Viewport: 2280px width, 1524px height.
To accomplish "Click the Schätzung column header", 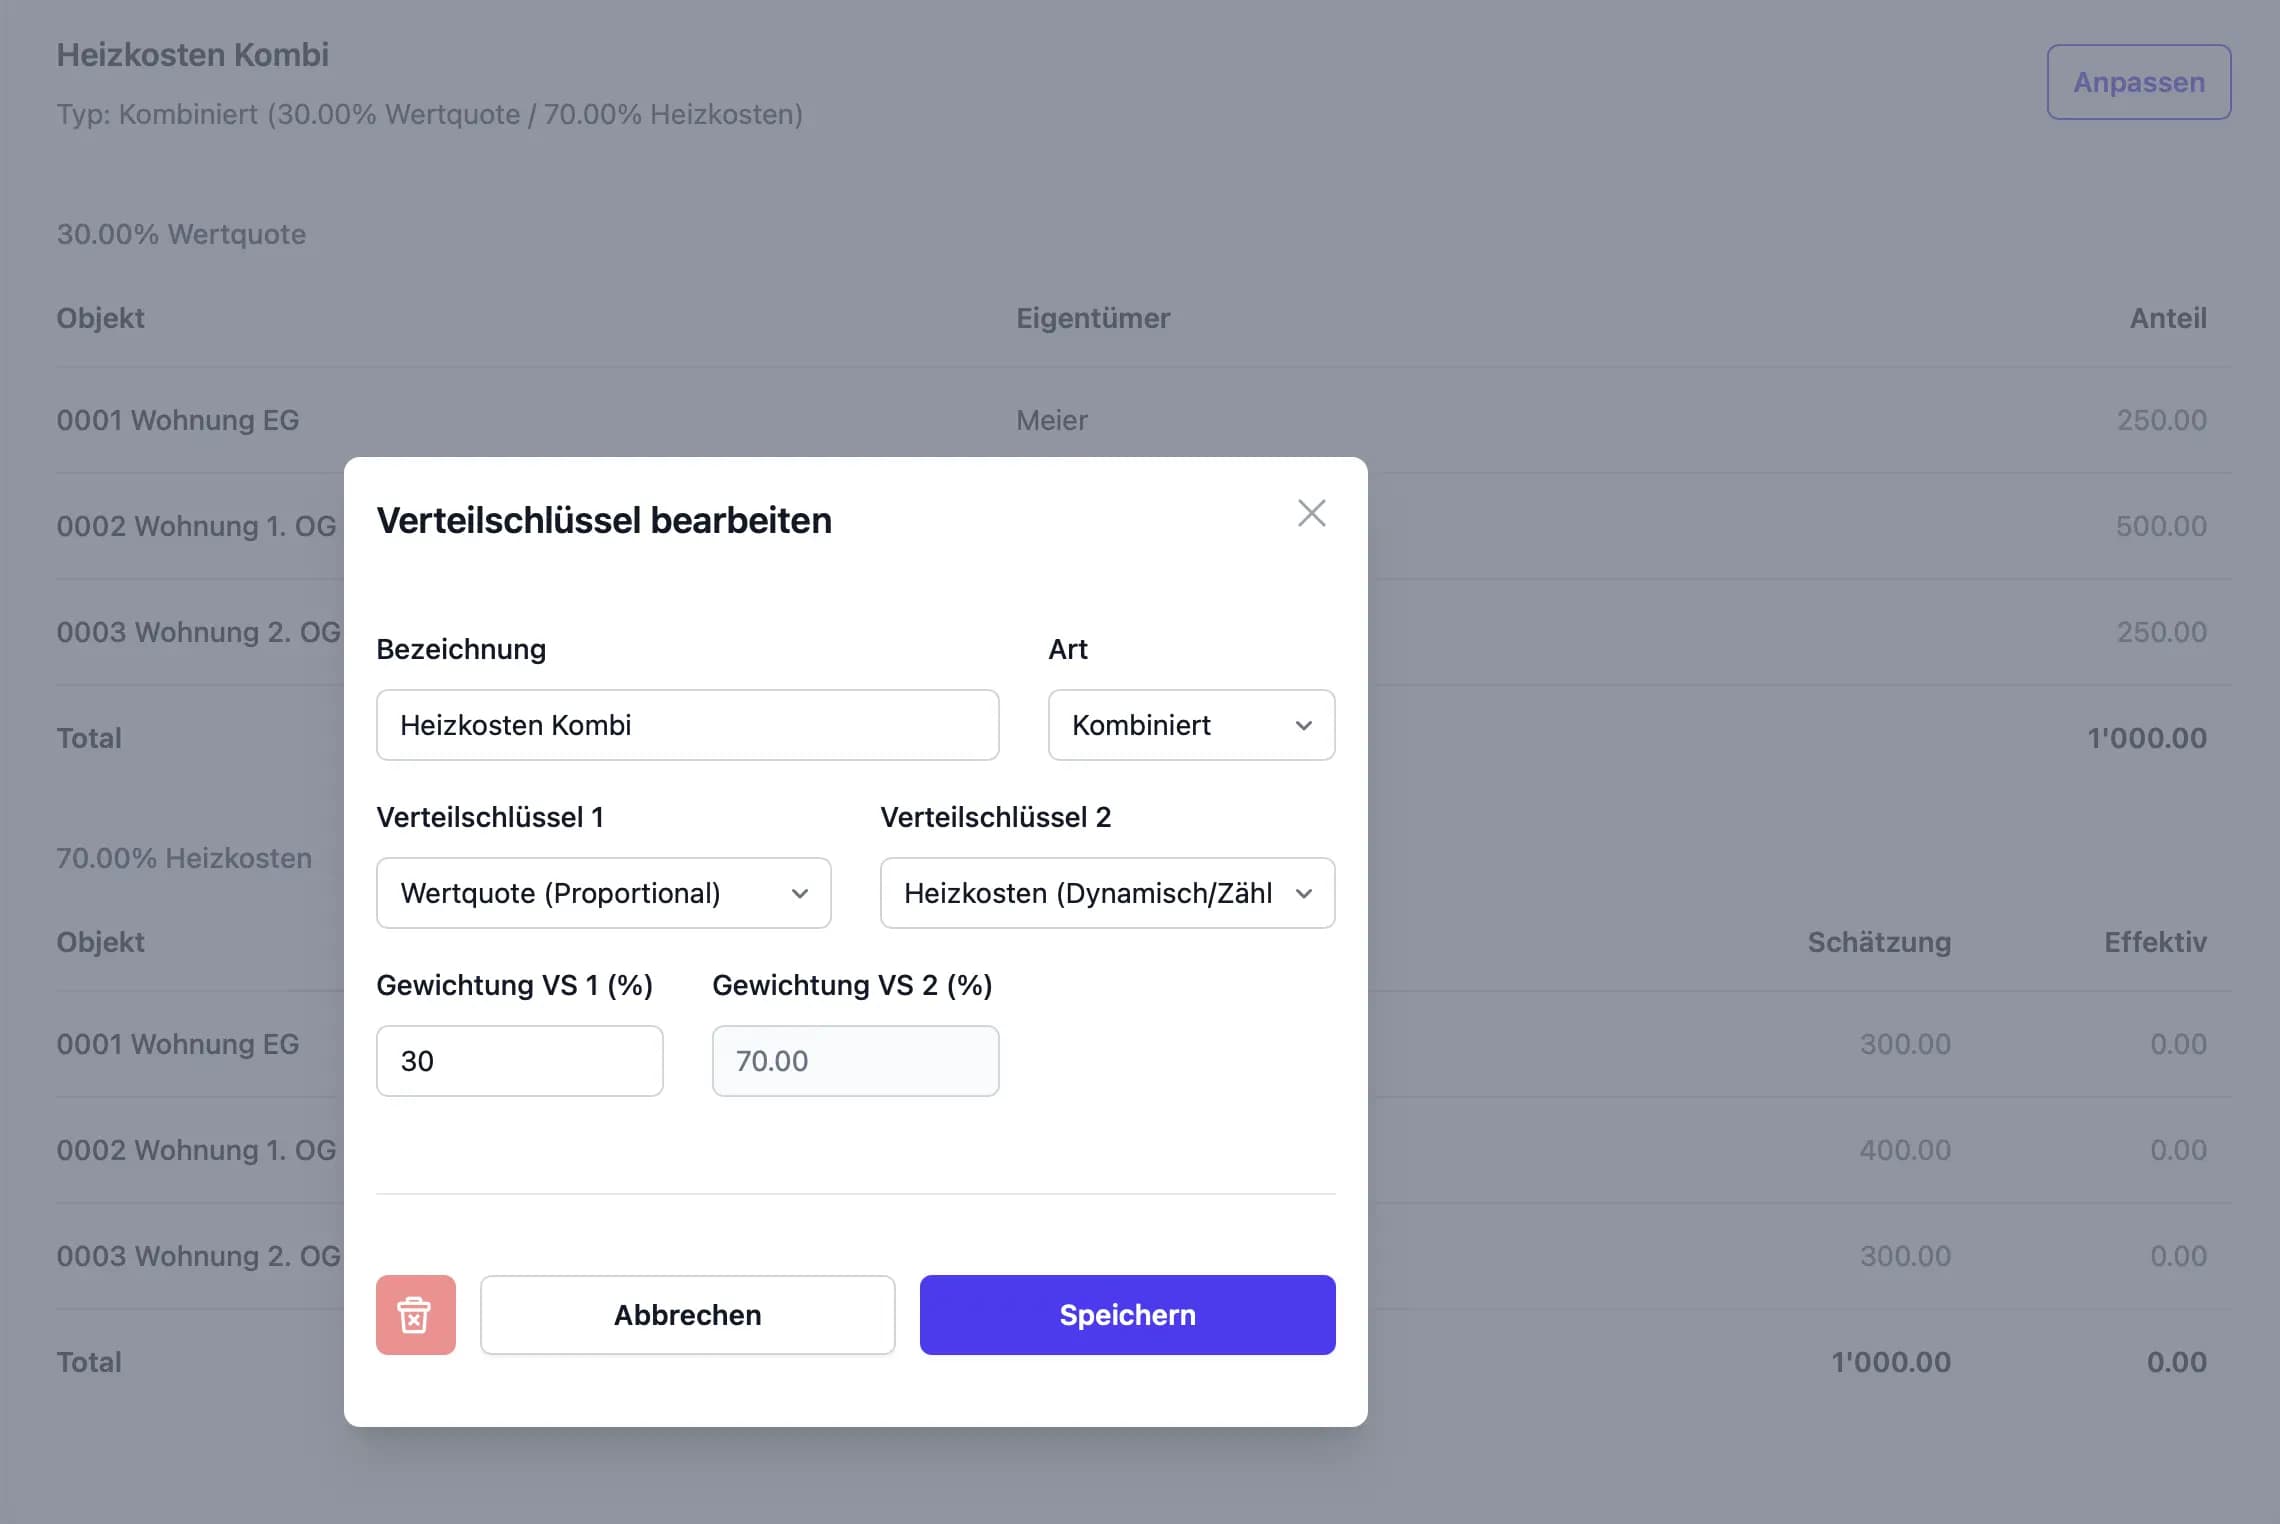I will [1878, 941].
